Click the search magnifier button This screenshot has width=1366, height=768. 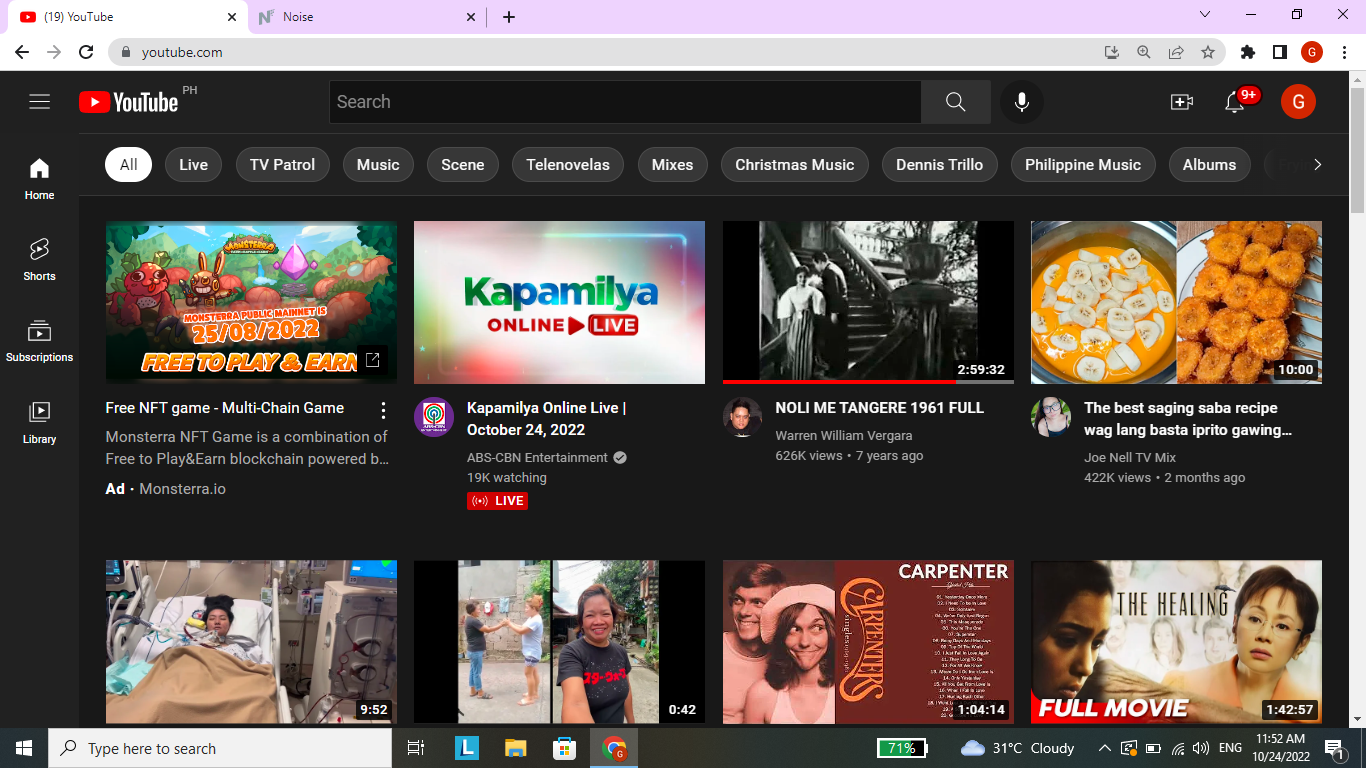(956, 102)
